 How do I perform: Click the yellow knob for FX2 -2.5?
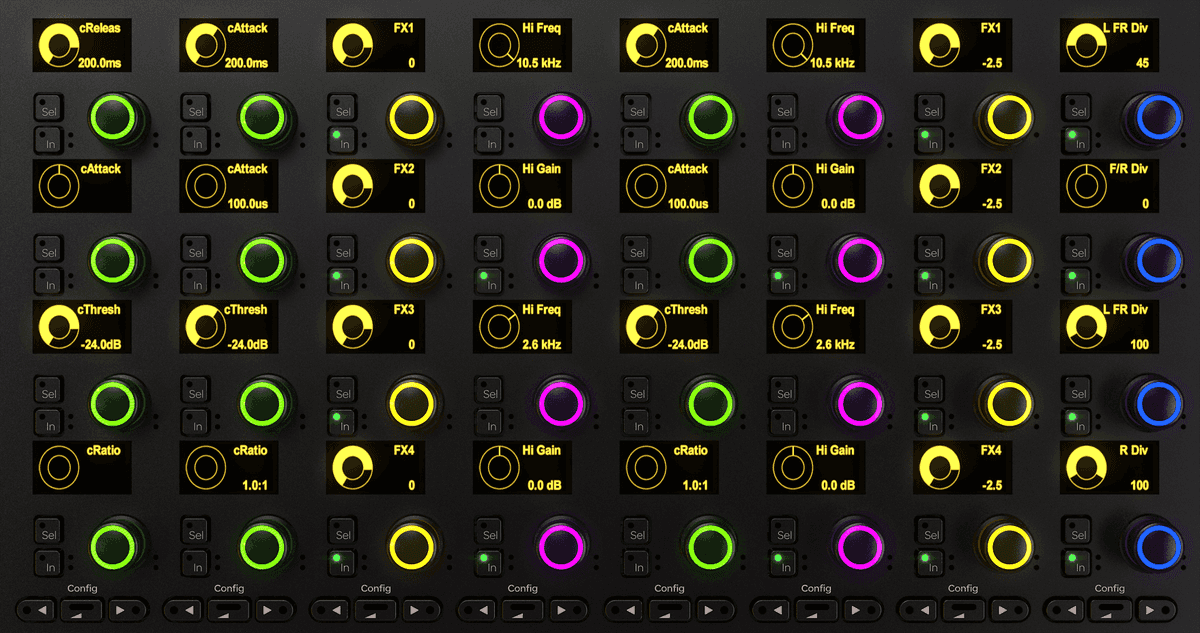1009,259
